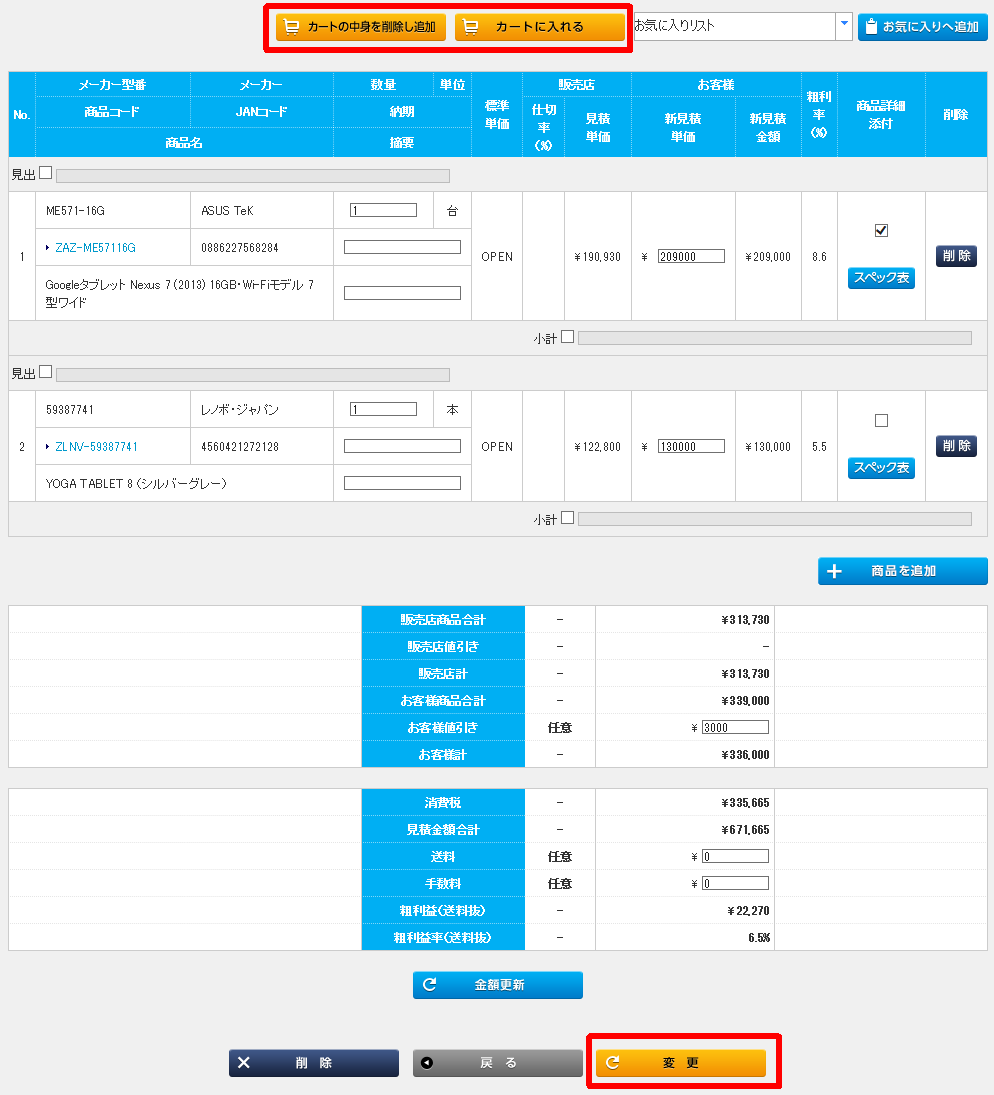Open product link ZAZ-ME57116G
Image resolution: width=994 pixels, height=1095 pixels.
(x=95, y=248)
